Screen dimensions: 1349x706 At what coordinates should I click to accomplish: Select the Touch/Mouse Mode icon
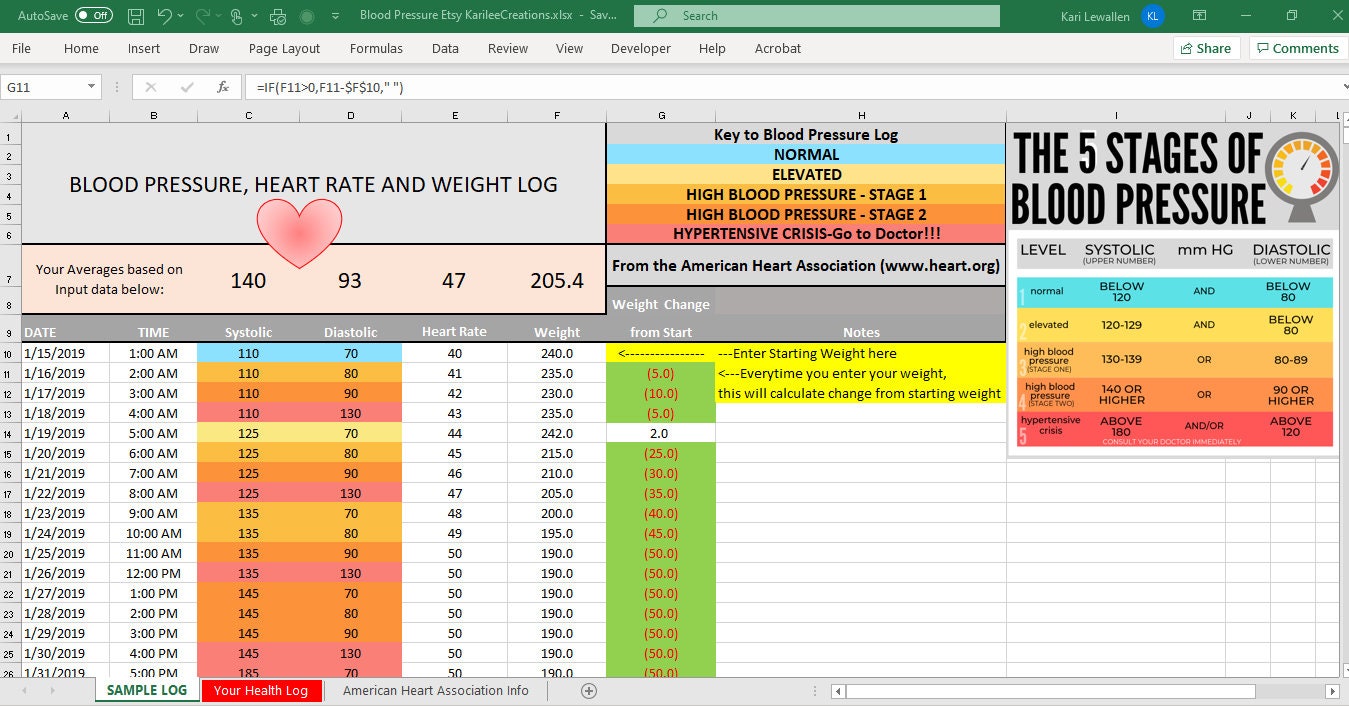coord(238,15)
